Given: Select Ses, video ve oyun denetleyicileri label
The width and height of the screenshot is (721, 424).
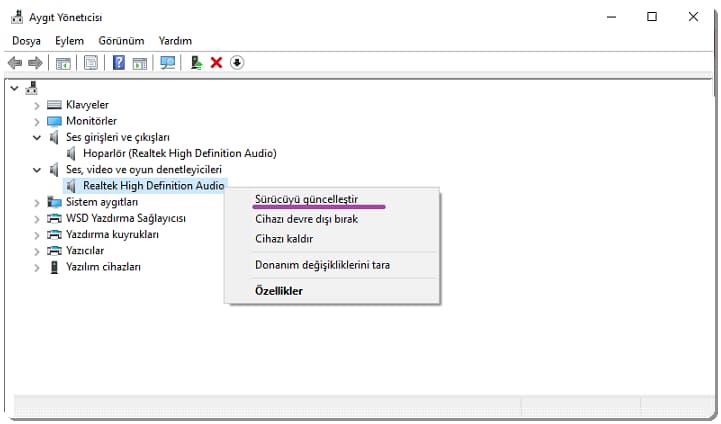Looking at the screenshot, I should click(x=144, y=169).
